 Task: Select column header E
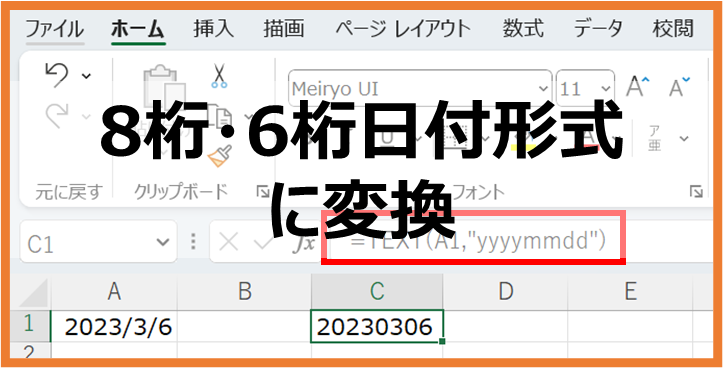tap(630, 292)
